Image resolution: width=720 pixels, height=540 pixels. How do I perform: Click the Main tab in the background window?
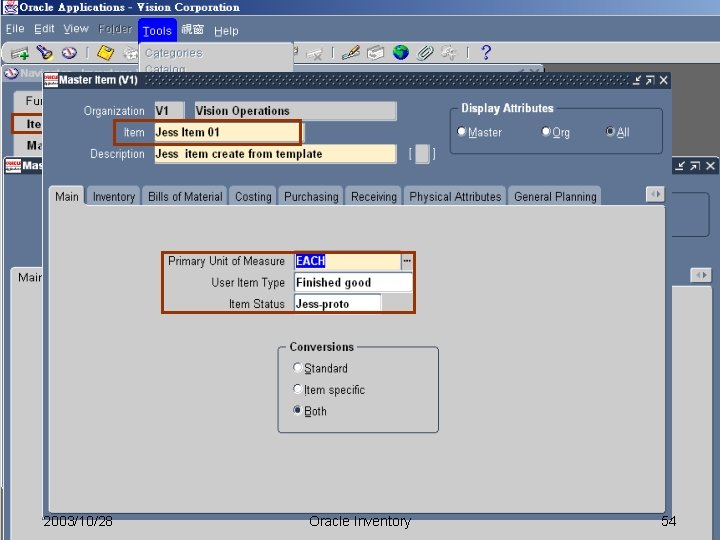click(28, 277)
